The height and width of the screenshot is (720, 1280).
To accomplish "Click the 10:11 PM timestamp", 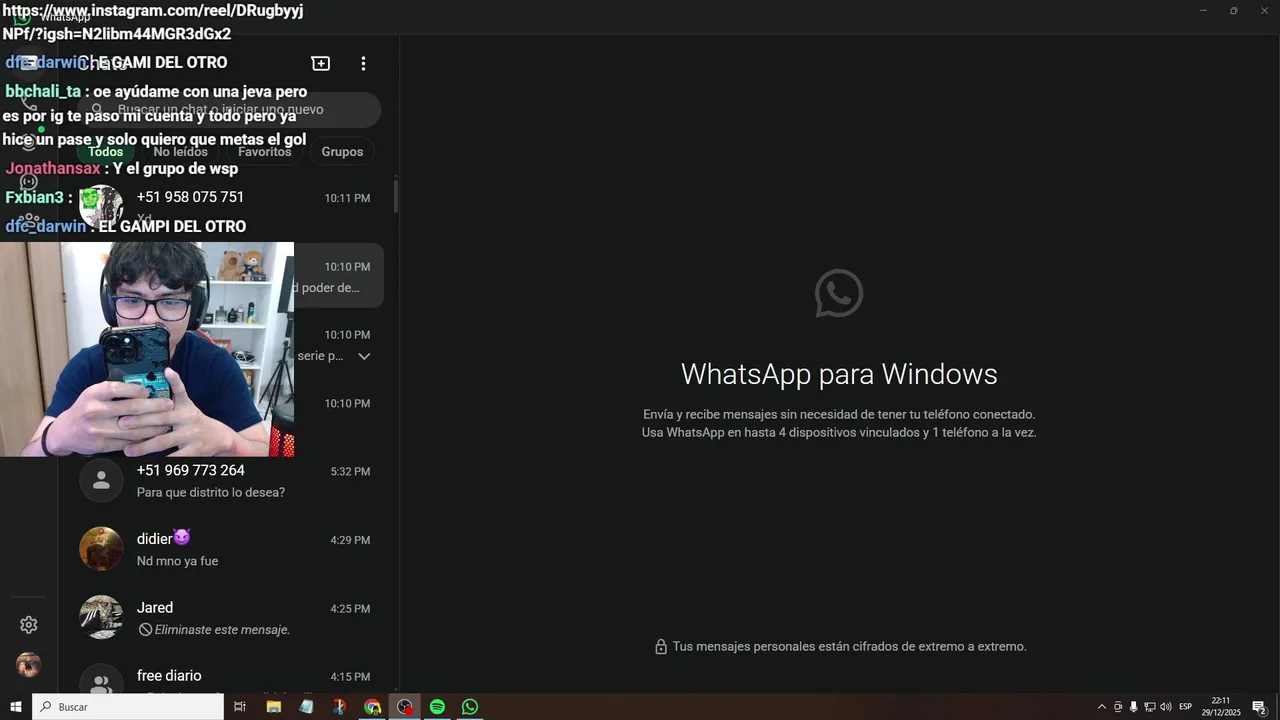I will (x=347, y=198).
